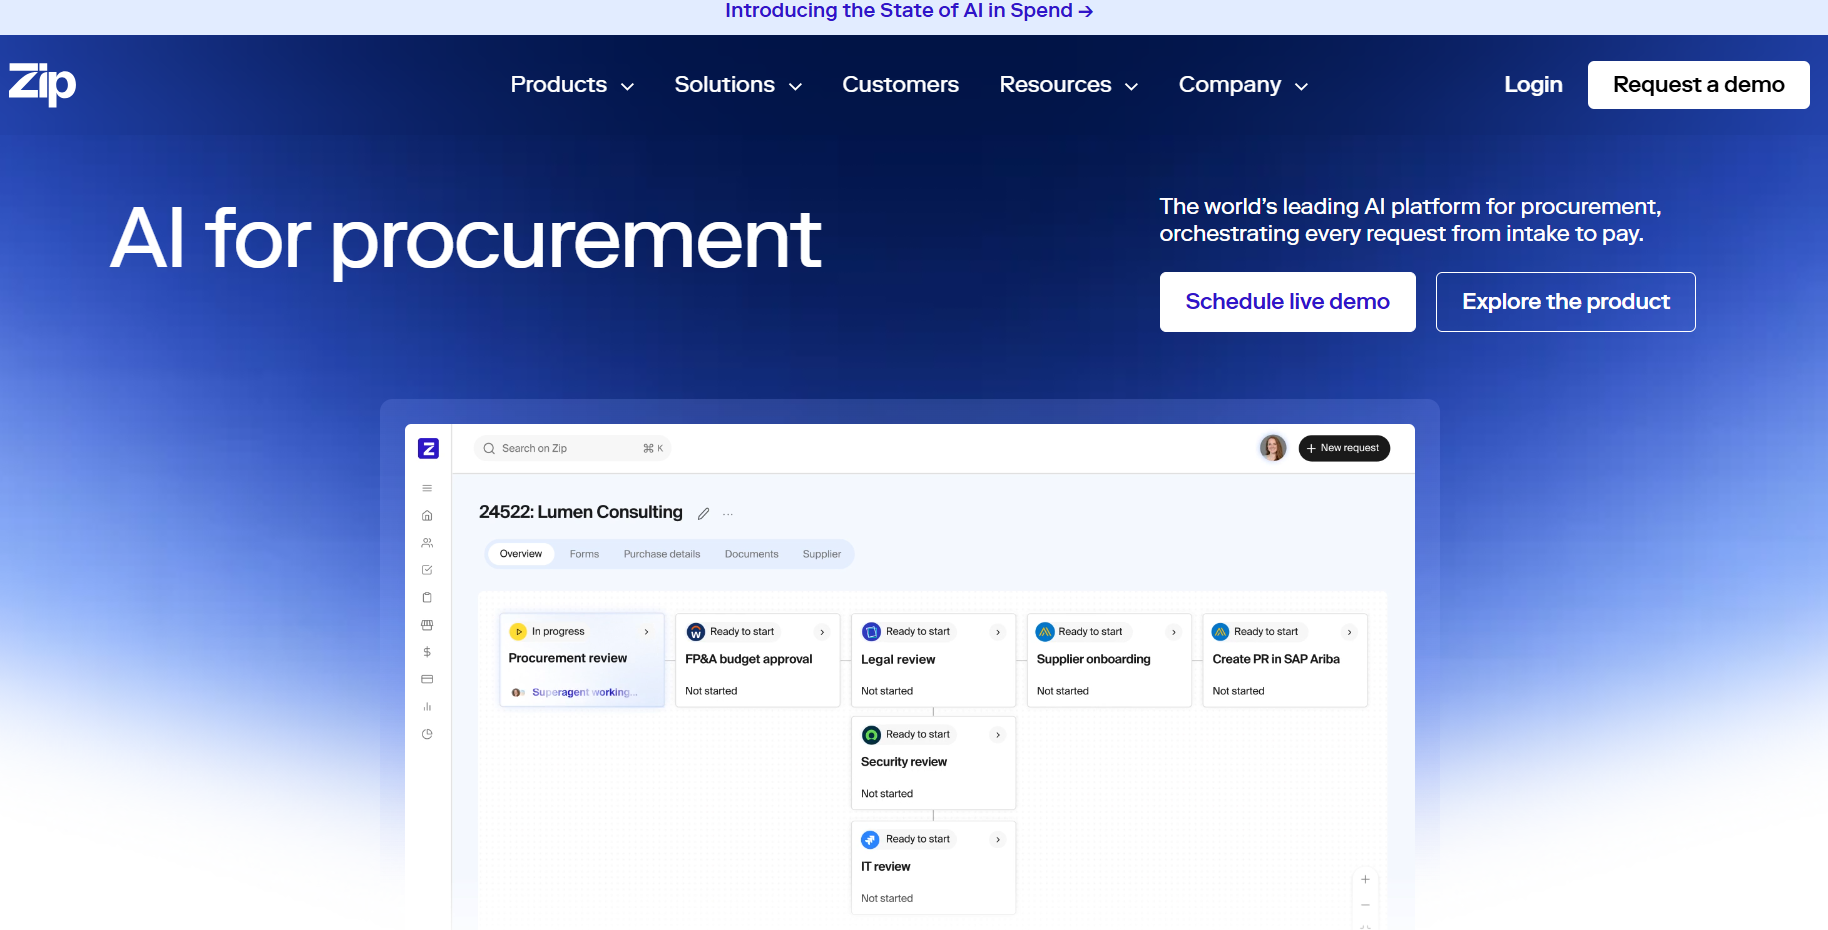Image resolution: width=1828 pixels, height=930 pixels.
Task: Click the Login link
Action: pyautogui.click(x=1533, y=85)
